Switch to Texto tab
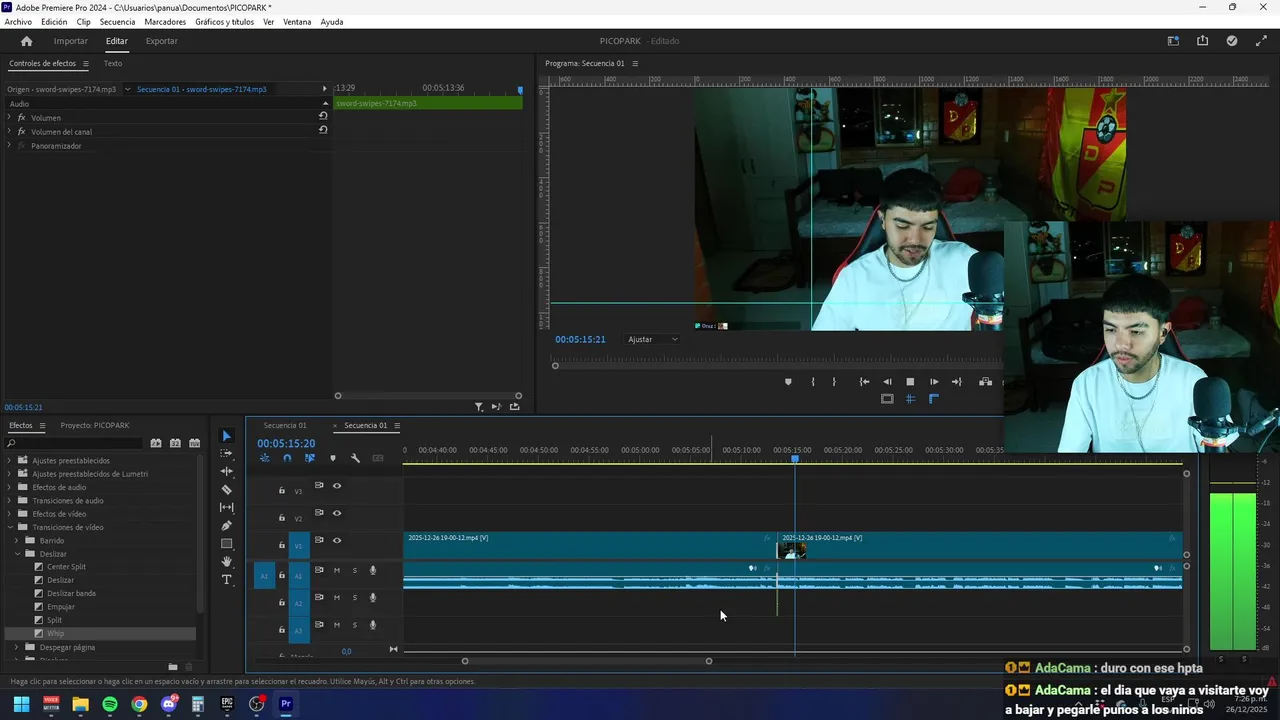The width and height of the screenshot is (1280, 720). point(113,63)
